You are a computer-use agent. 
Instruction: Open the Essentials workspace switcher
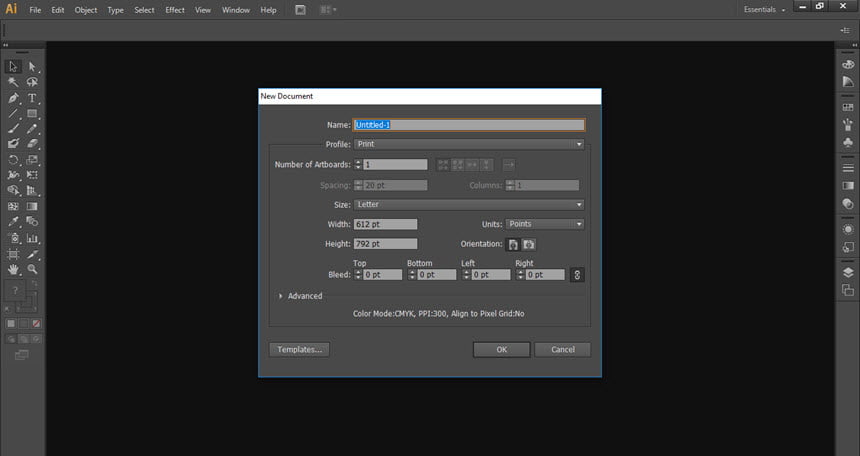(x=765, y=10)
